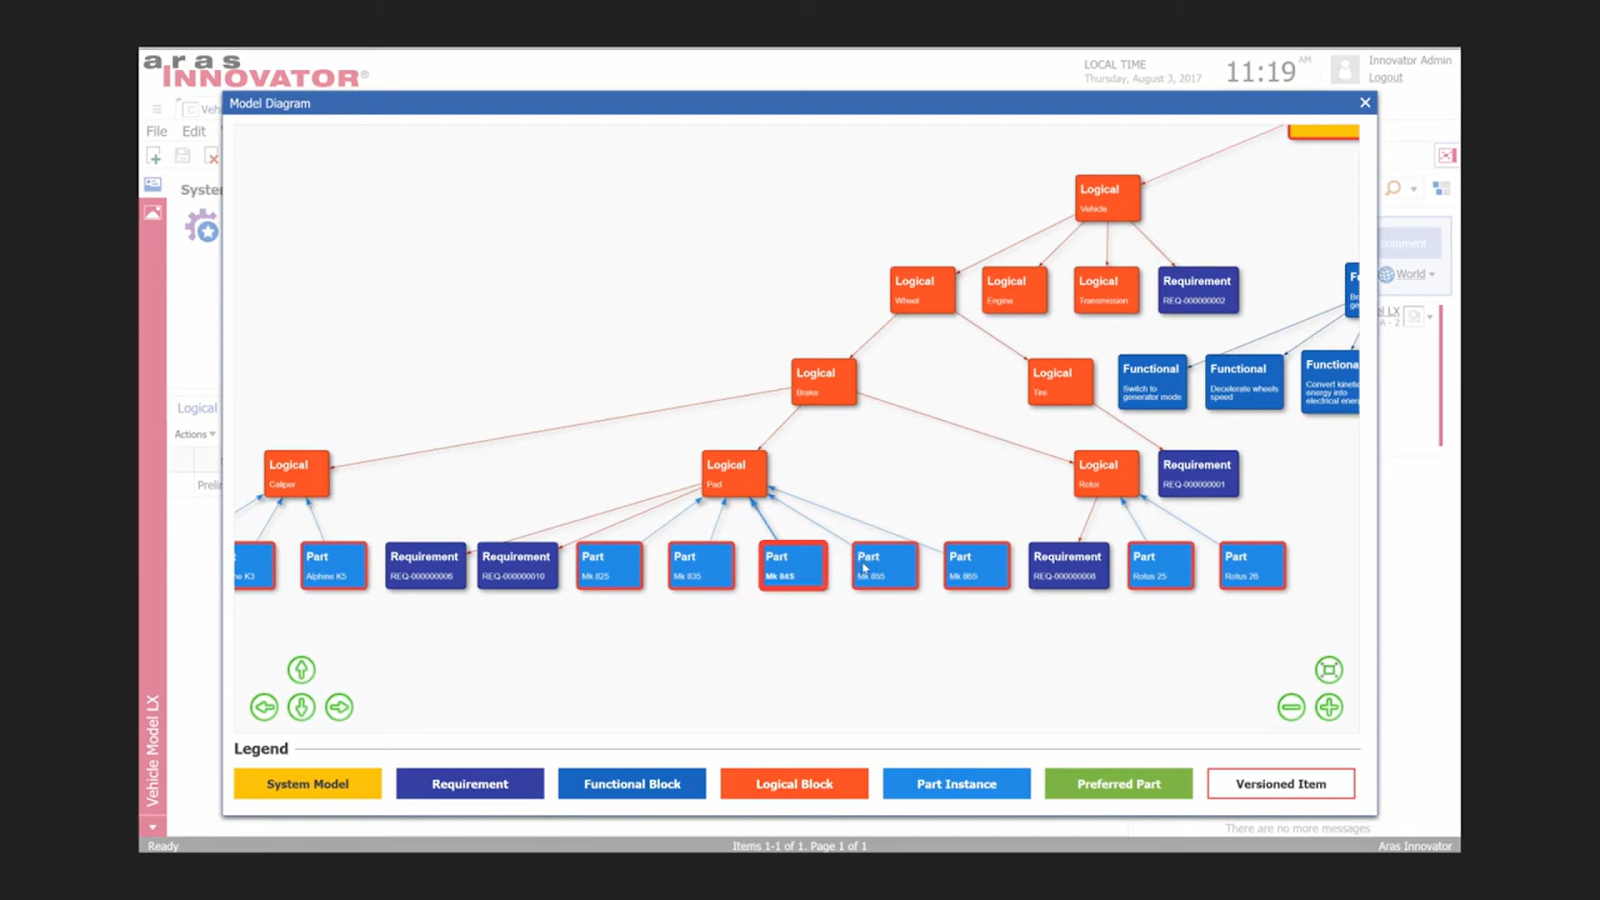The image size is (1600, 900).
Task: Fit diagram to view with the expand icon
Action: (1329, 669)
